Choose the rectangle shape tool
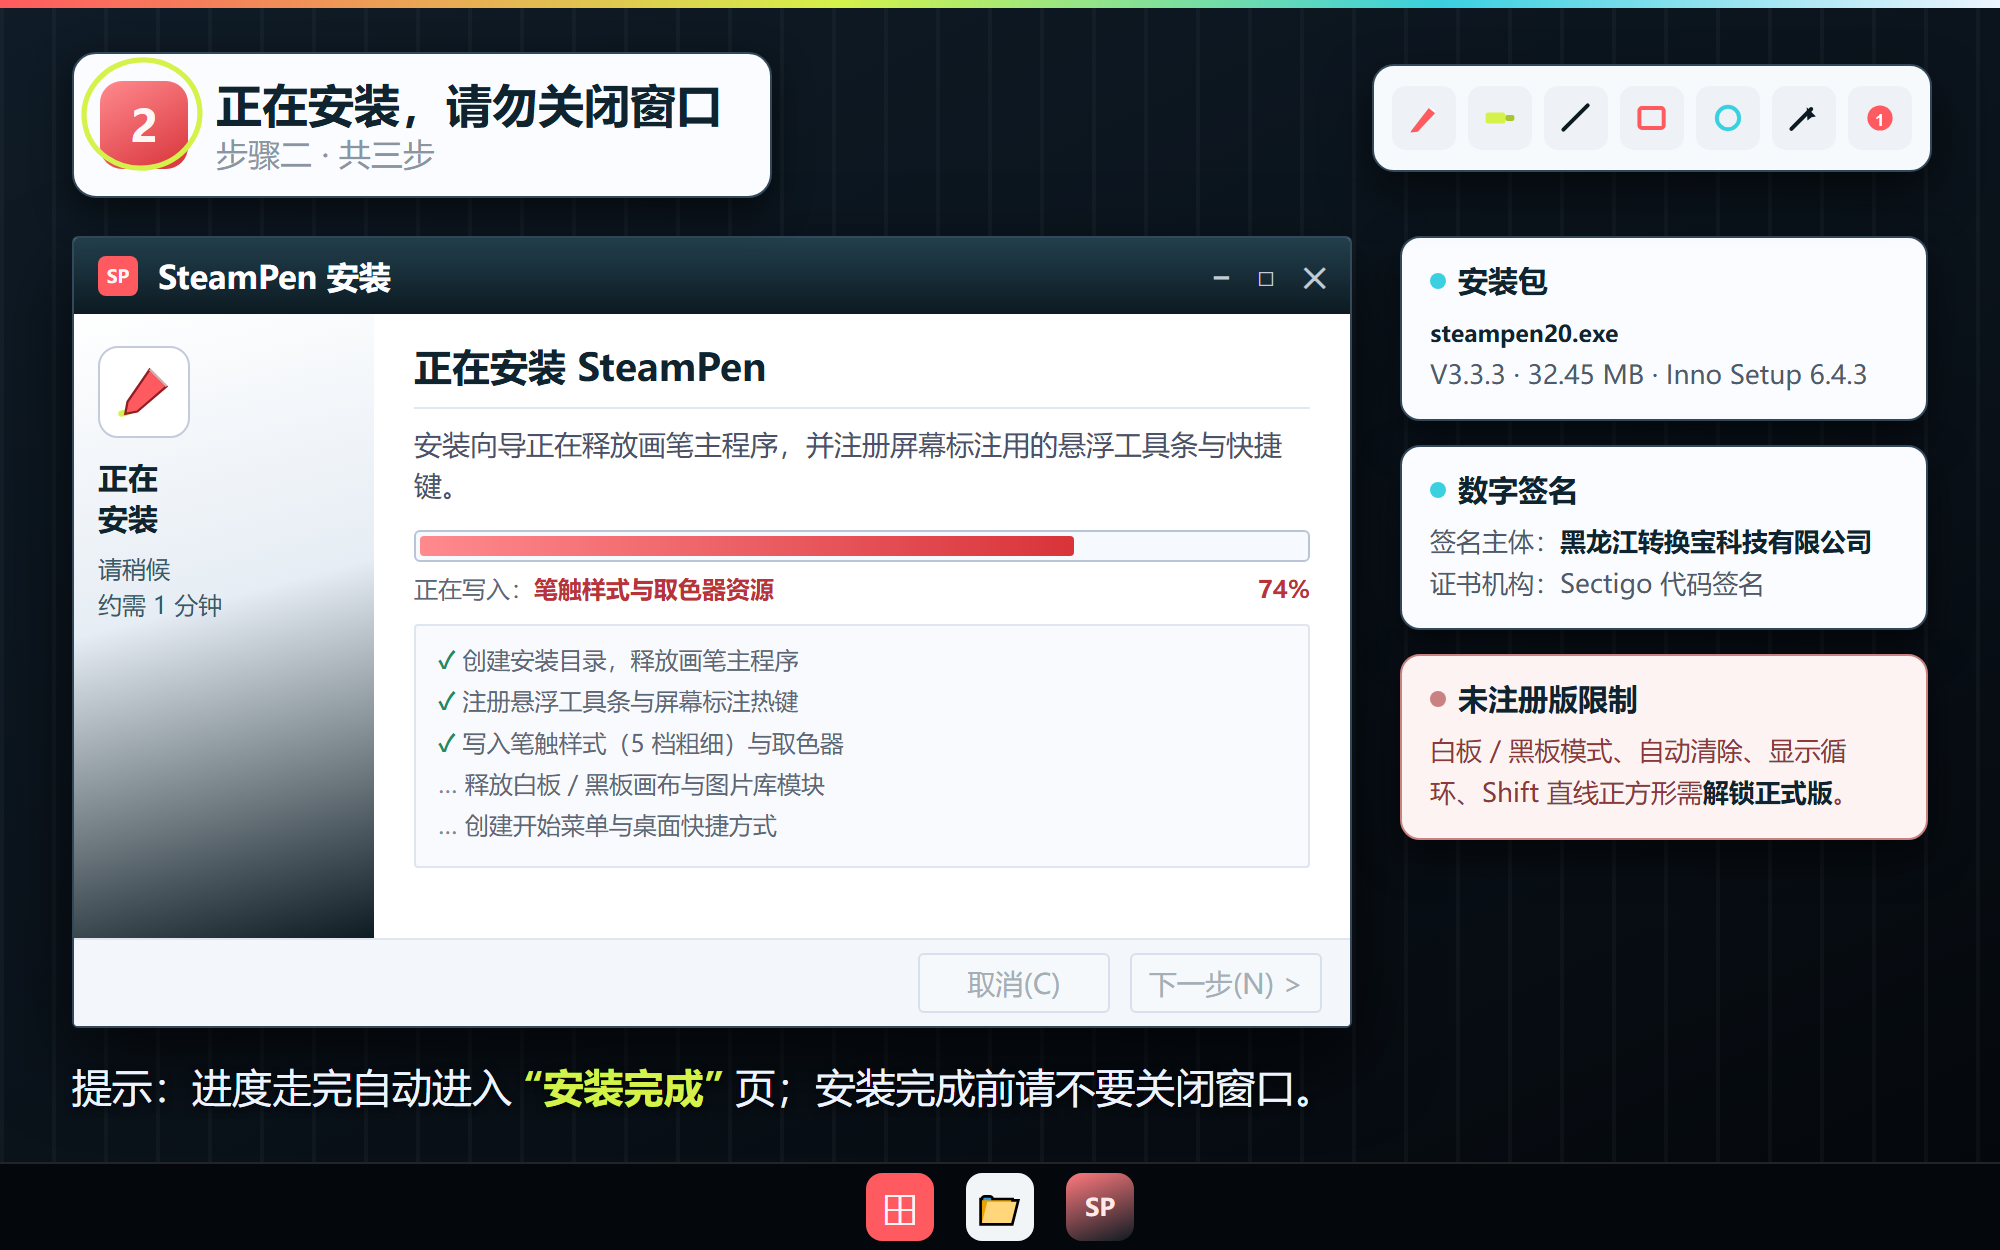Screen dimensions: 2000x1250 point(1651,119)
